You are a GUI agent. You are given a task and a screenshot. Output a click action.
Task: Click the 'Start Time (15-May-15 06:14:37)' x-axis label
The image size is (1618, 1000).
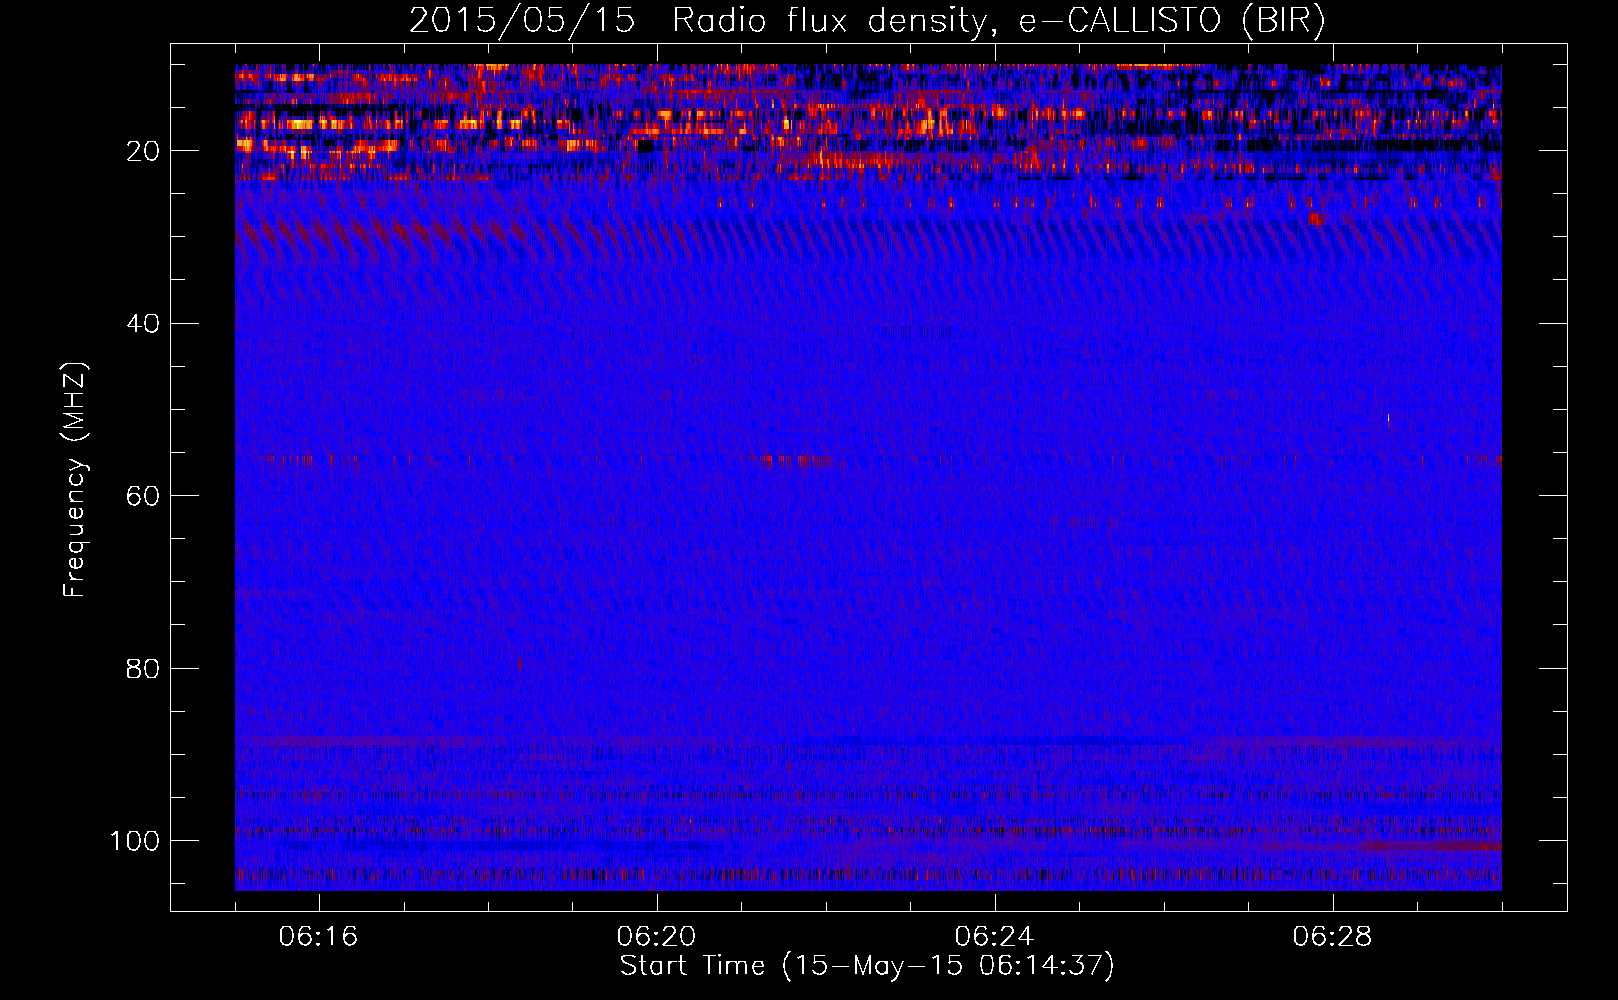(867, 966)
